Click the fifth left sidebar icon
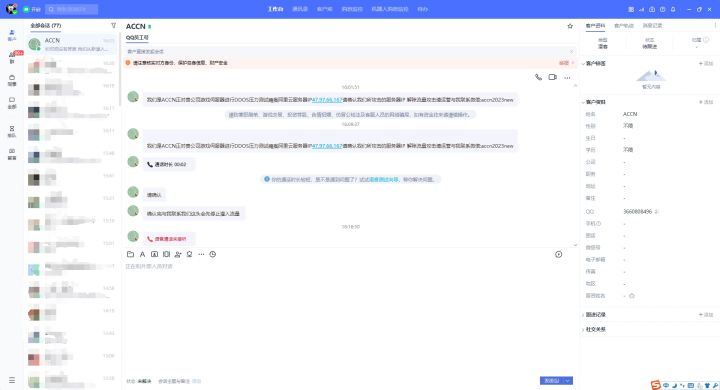This screenshot has height=390, width=720. coord(12,131)
